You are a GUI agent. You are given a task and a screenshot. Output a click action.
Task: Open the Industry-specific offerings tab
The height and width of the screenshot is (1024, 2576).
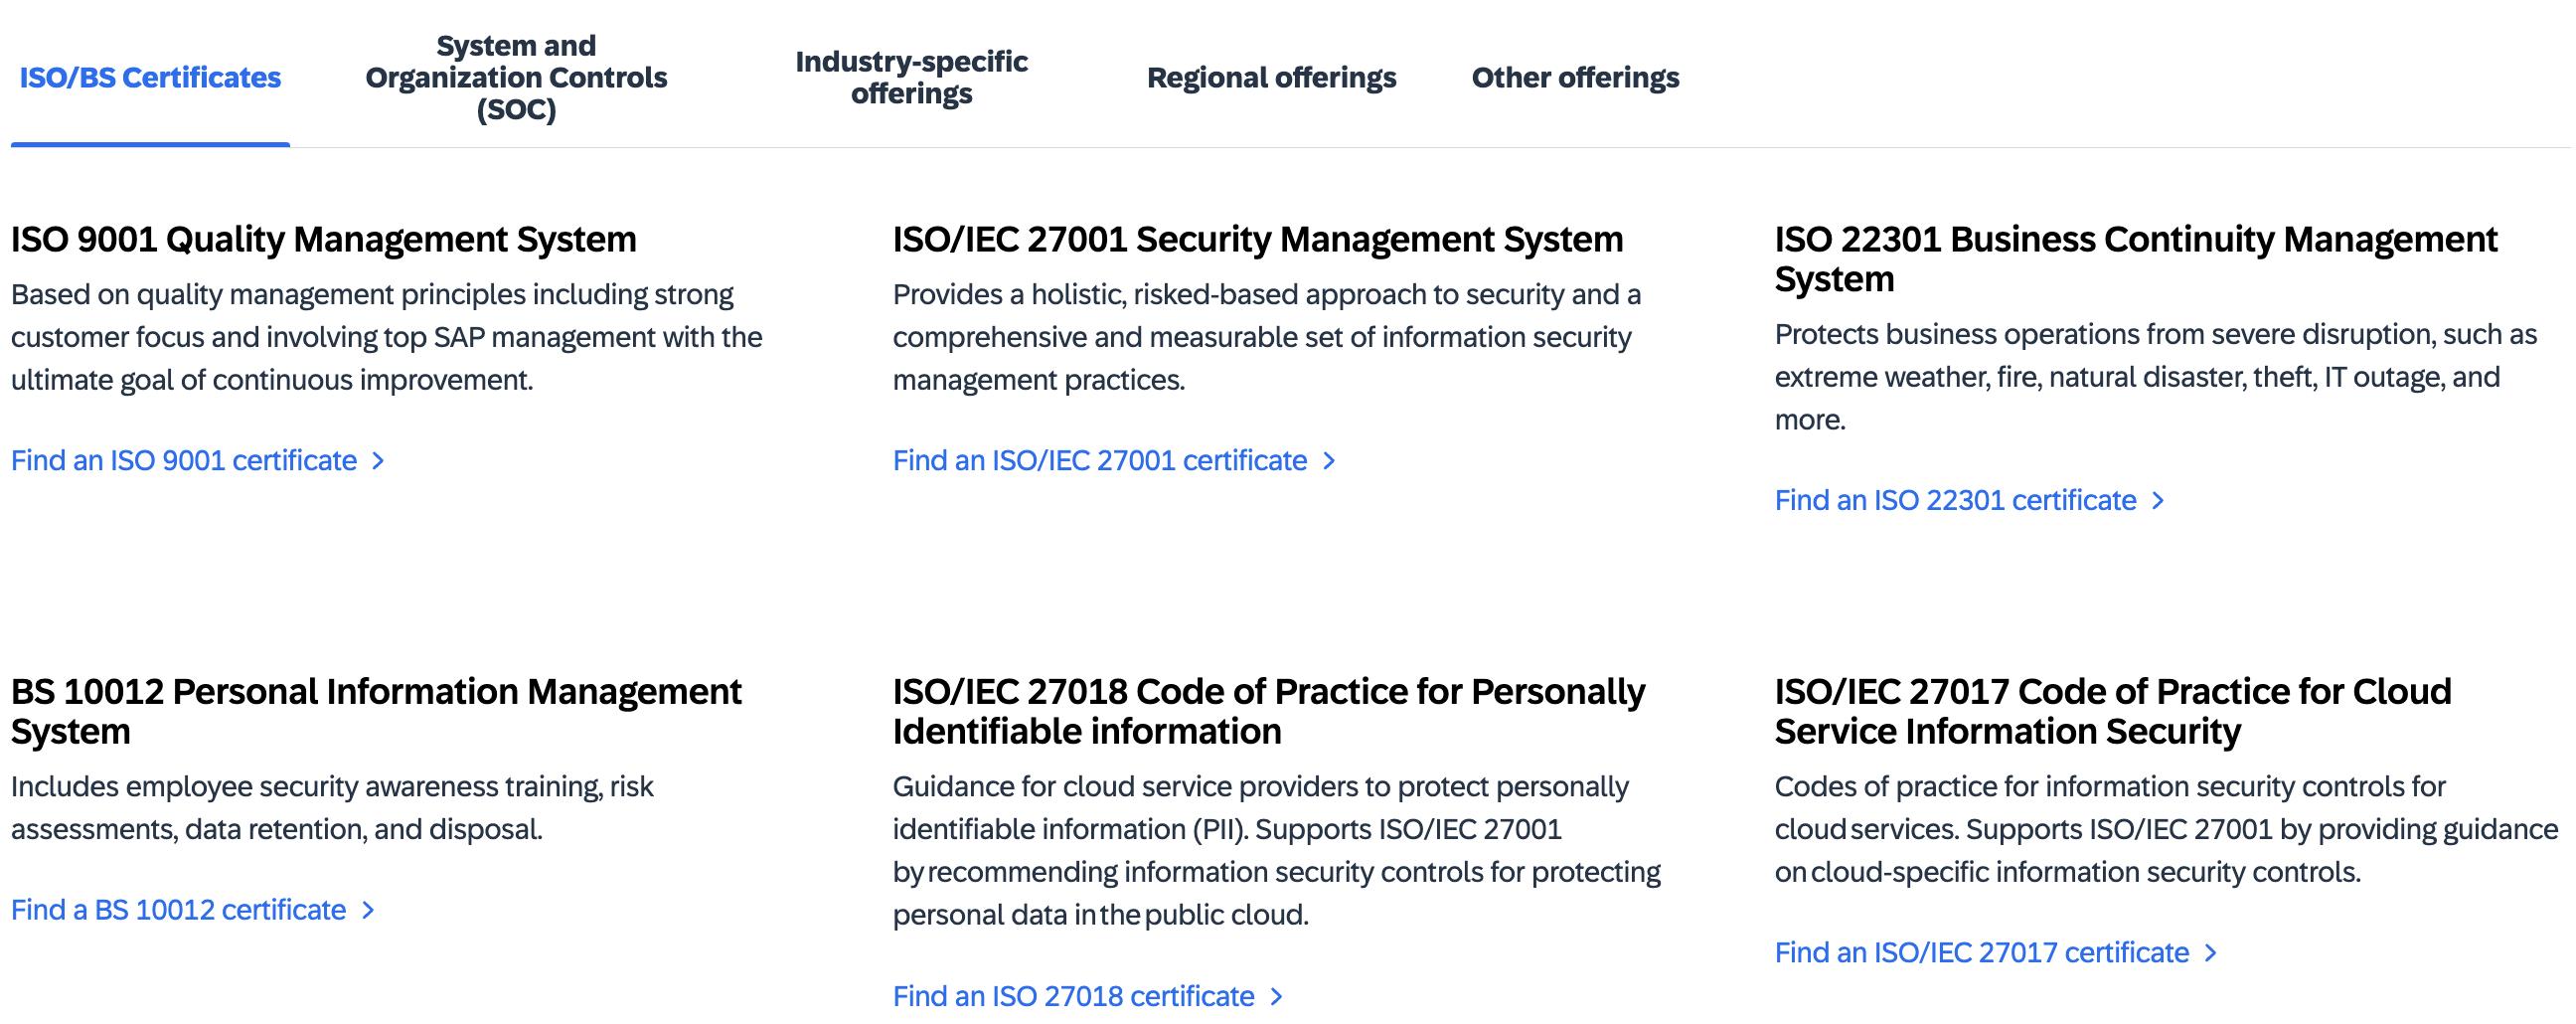(x=911, y=77)
